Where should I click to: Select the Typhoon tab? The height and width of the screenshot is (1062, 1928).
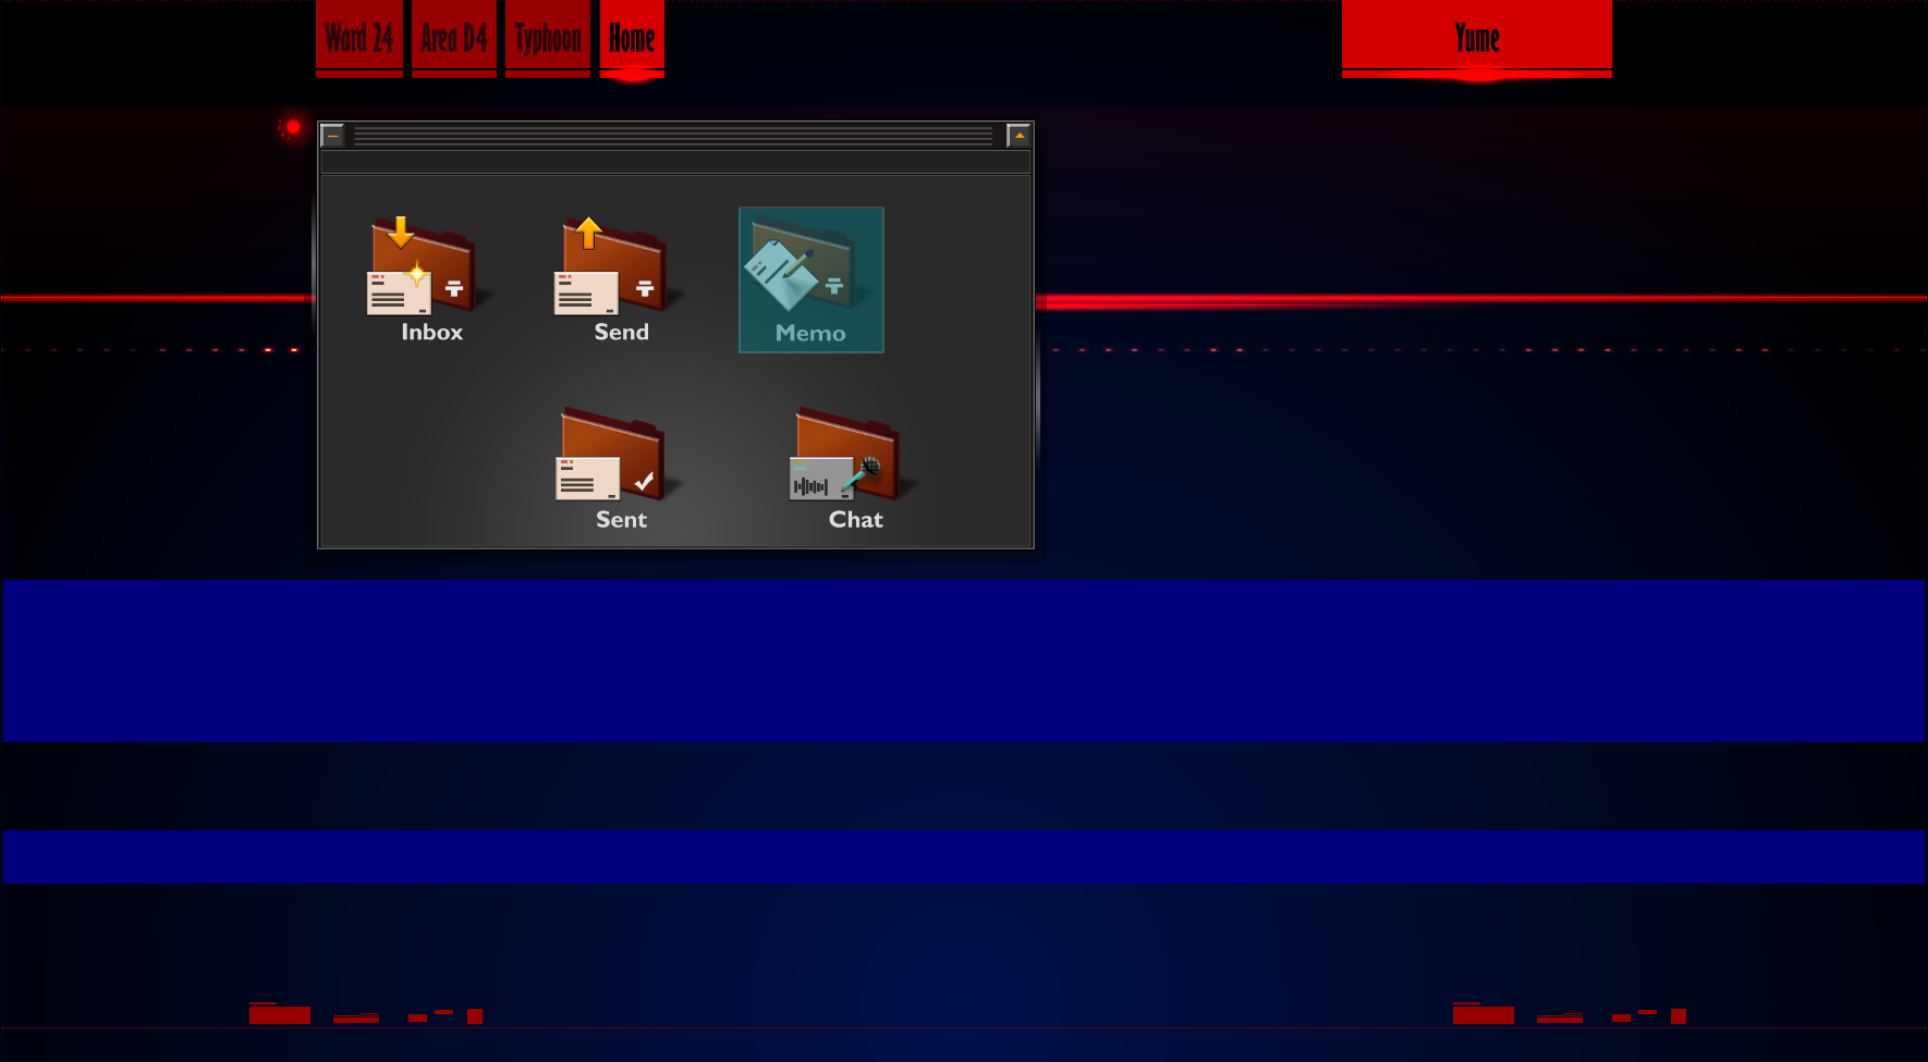pyautogui.click(x=548, y=38)
